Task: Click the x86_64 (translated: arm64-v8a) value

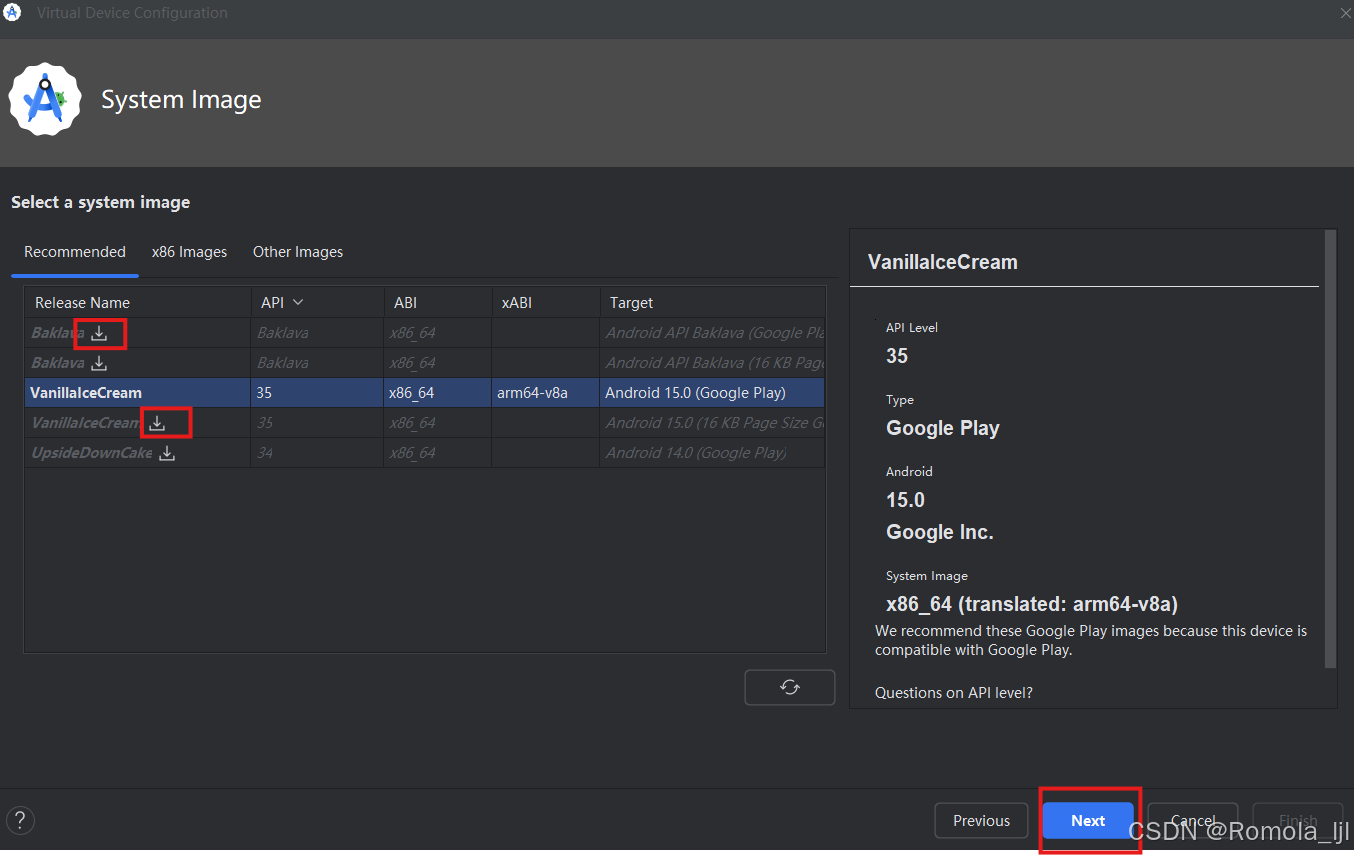Action: [x=1032, y=604]
